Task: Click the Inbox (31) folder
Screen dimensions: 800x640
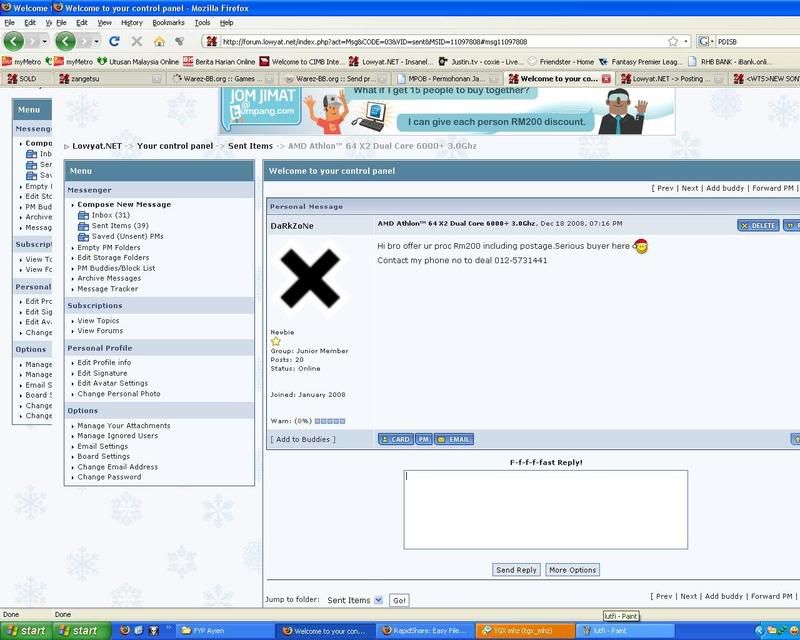Action: pos(110,215)
